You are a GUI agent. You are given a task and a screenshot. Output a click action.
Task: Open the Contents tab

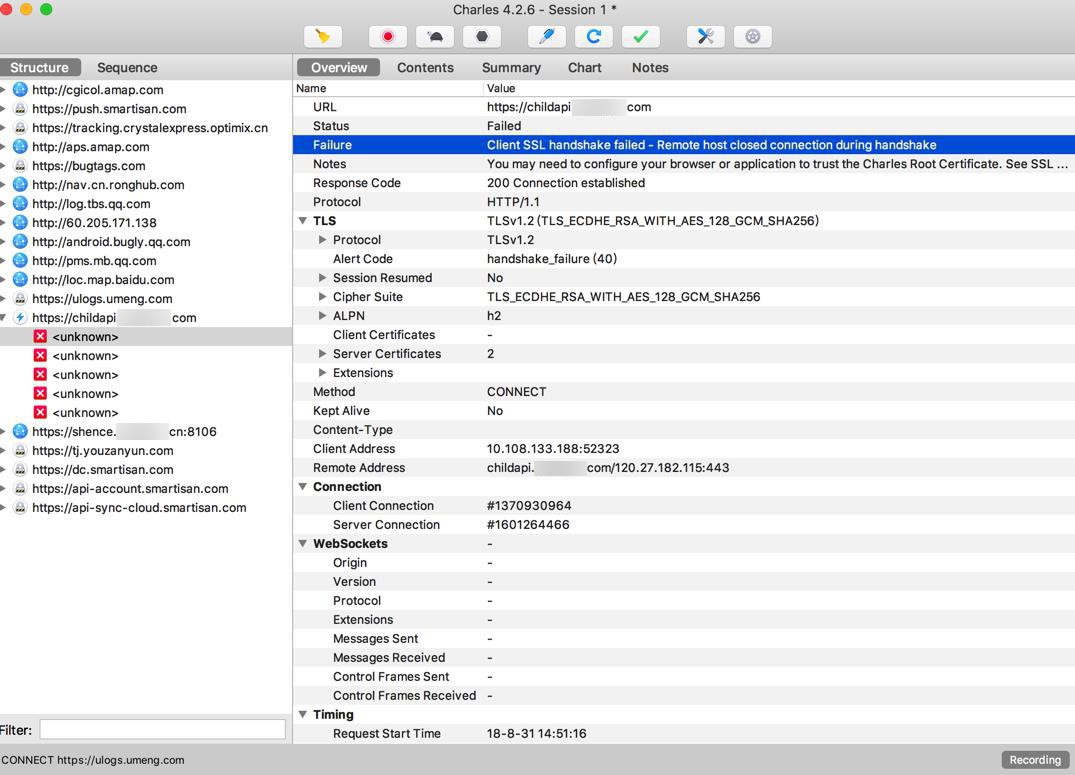(425, 67)
